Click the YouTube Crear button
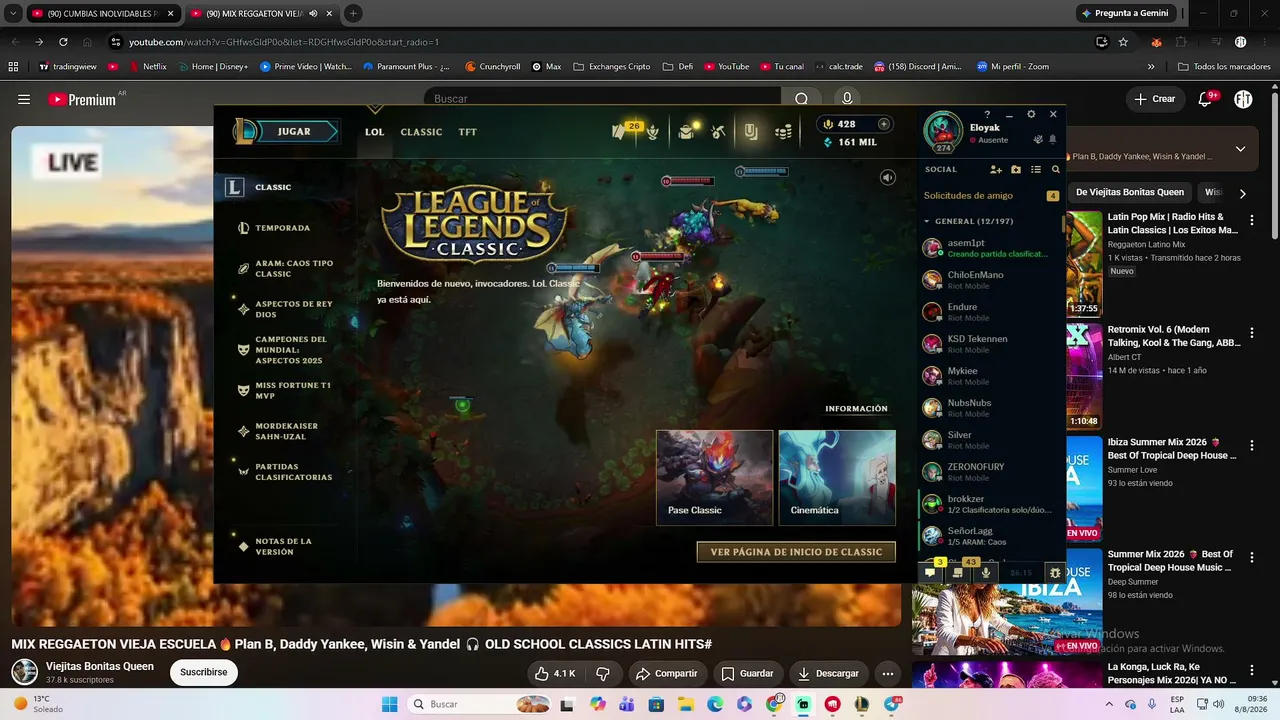The width and height of the screenshot is (1280, 720). tap(1155, 99)
